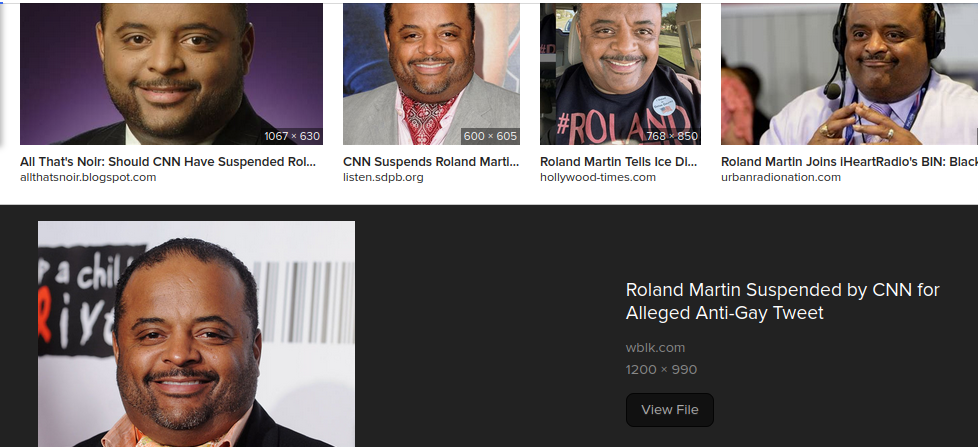
Task: Click the wblk.com source in preview panel
Action: pyautogui.click(x=655, y=348)
